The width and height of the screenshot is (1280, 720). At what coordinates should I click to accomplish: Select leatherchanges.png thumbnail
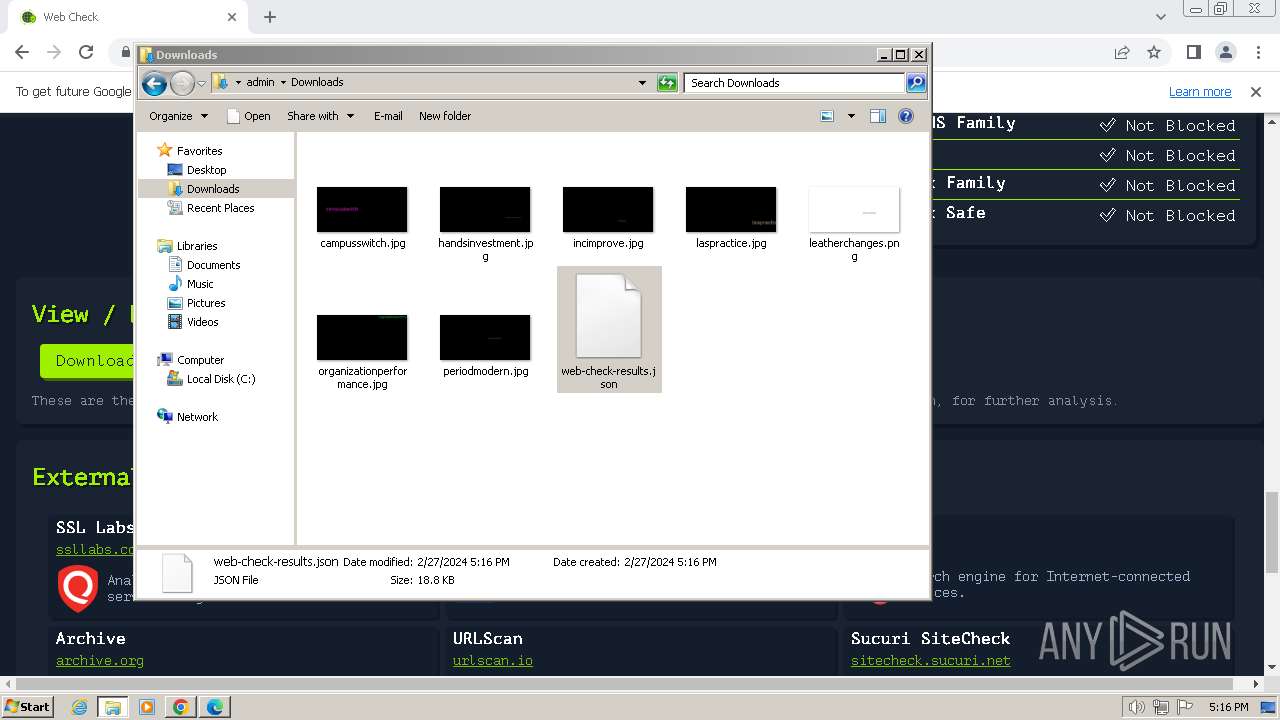click(854, 210)
